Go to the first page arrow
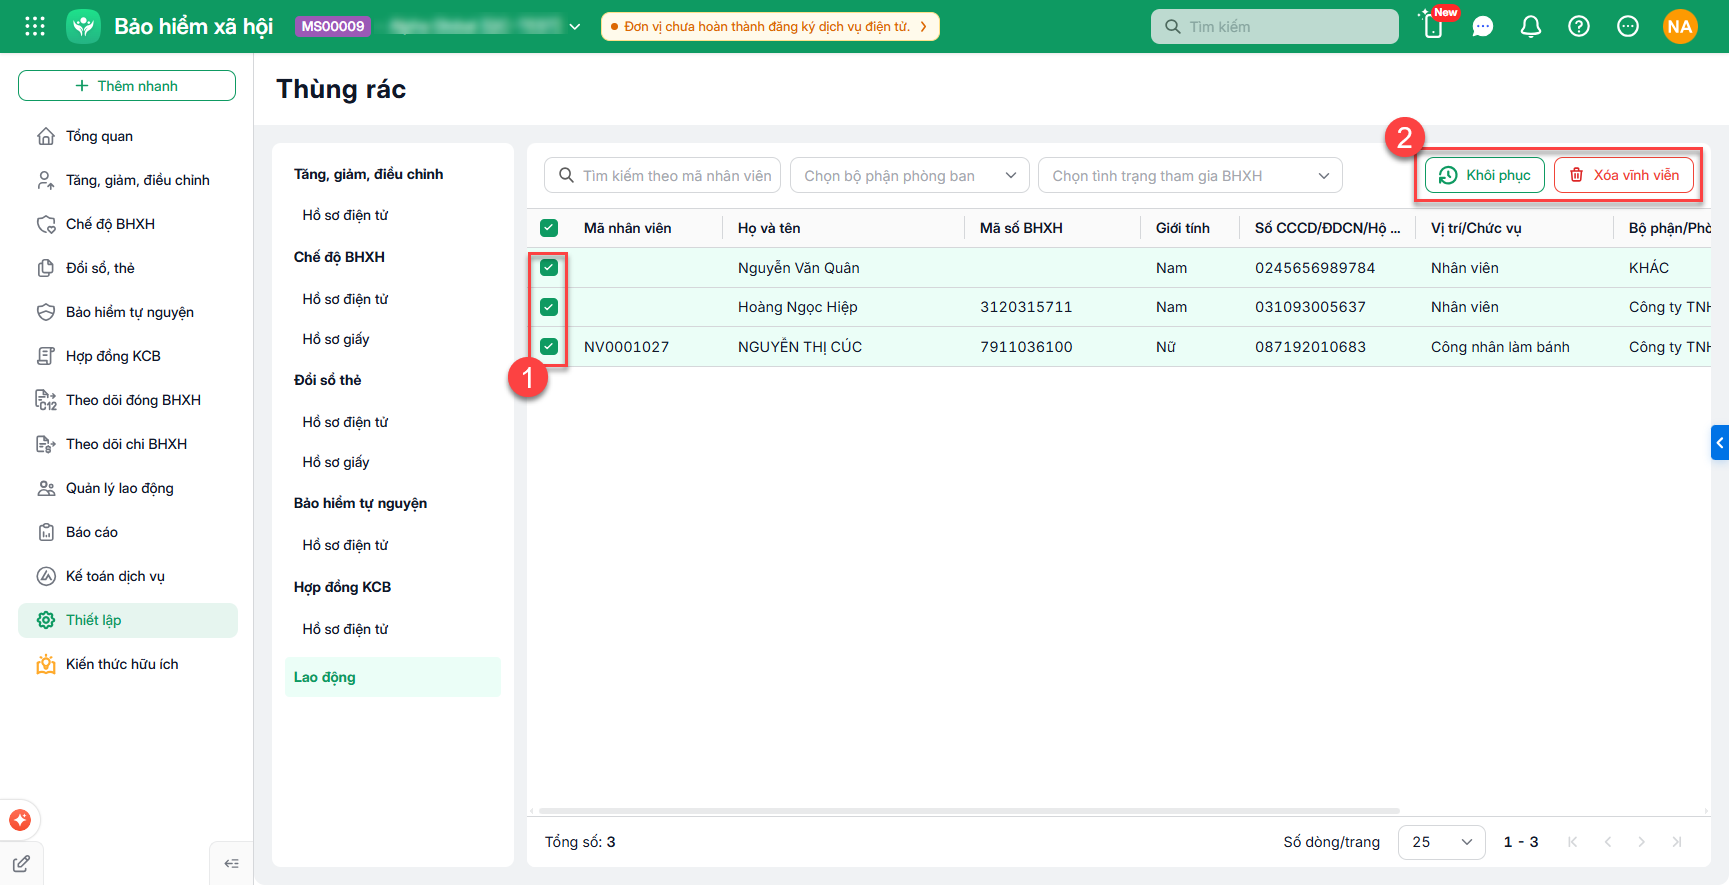 (x=1573, y=842)
